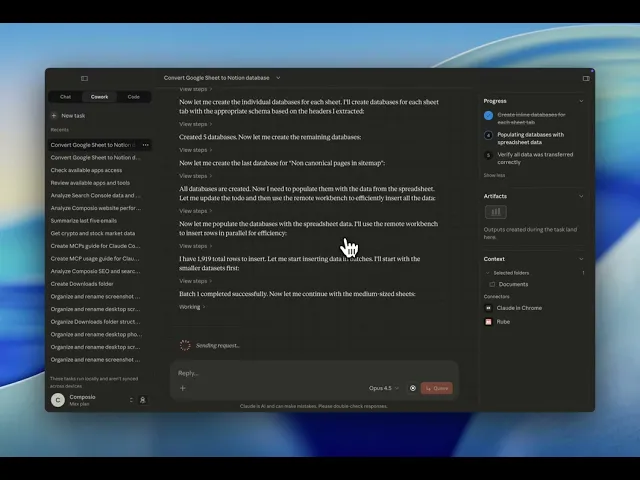Collapse the Progress section chevron
640x480 pixels.
pyautogui.click(x=581, y=101)
